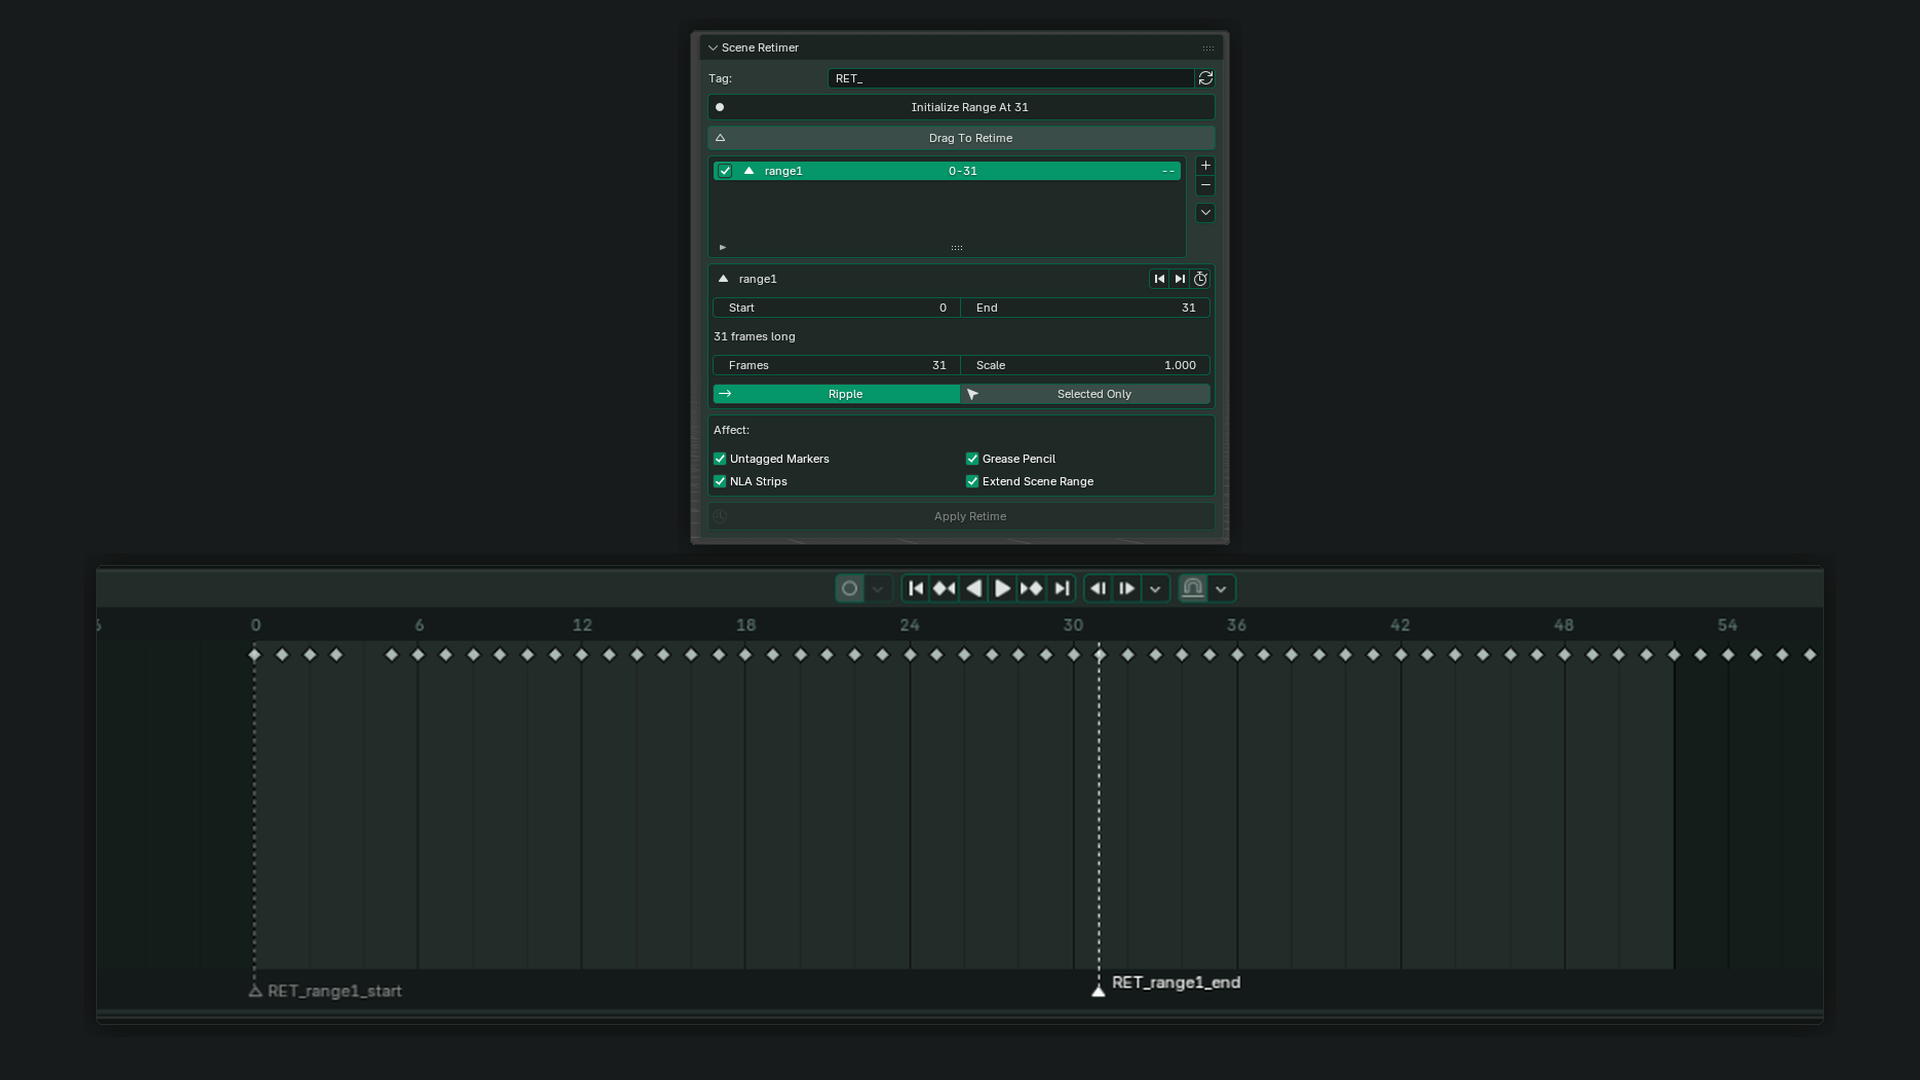
Task: Click the range list resize grip
Action: tap(957, 247)
